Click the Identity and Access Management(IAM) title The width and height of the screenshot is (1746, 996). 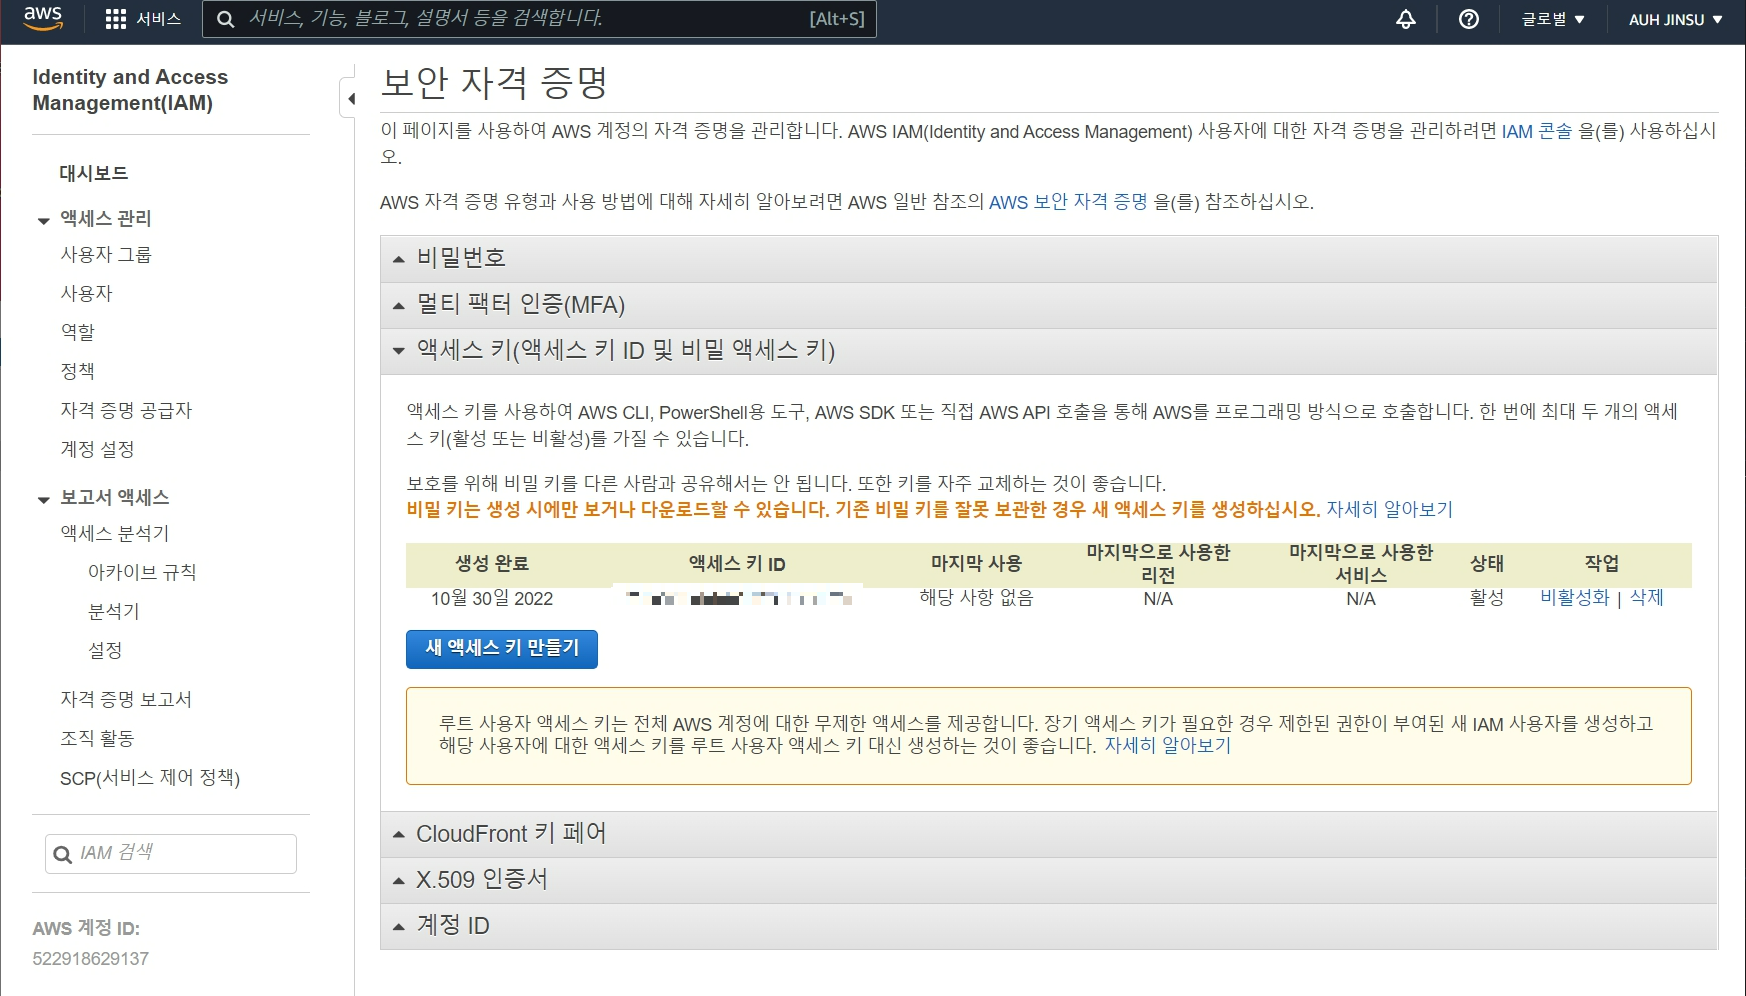pos(130,90)
